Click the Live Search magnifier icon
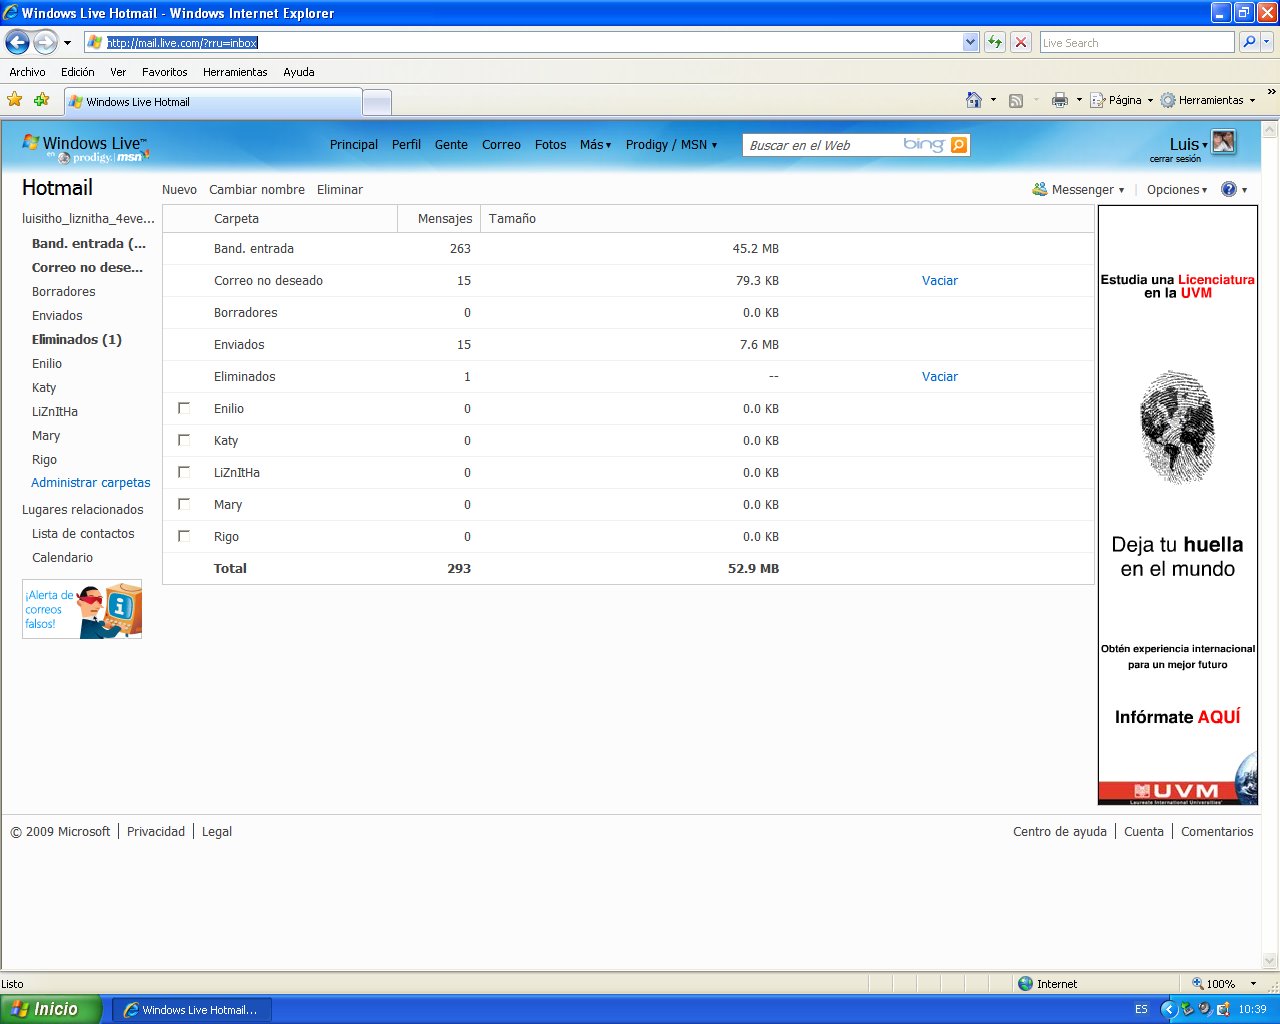The image size is (1280, 1024). point(1248,42)
